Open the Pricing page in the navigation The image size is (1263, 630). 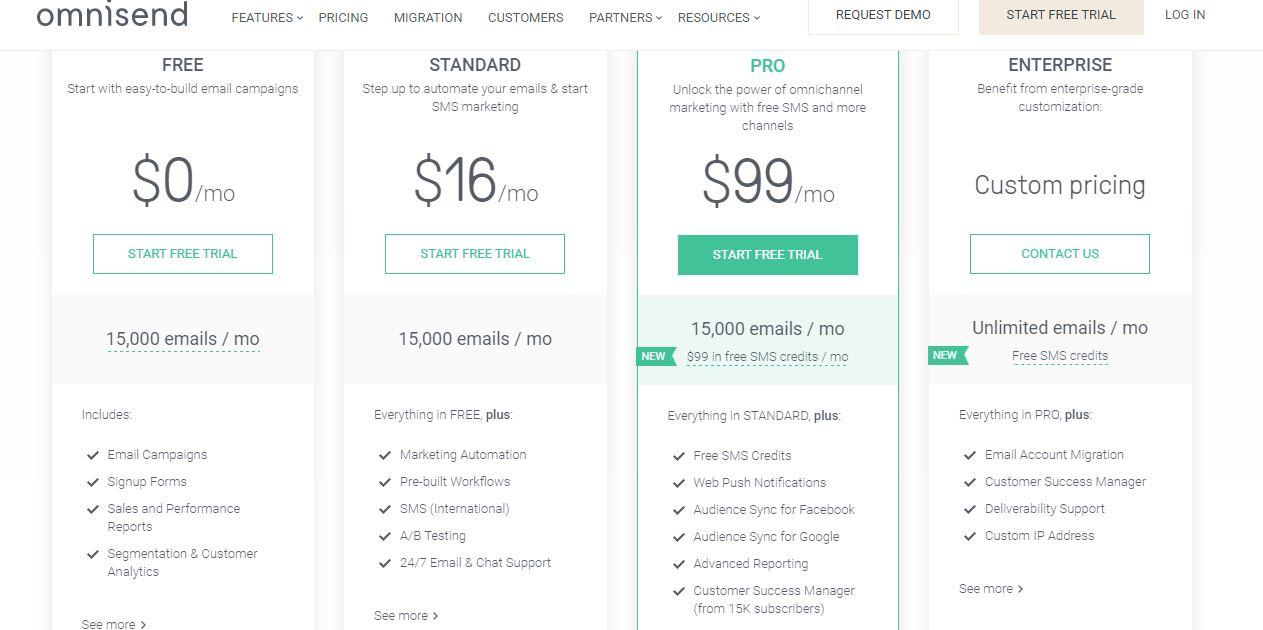tap(343, 17)
